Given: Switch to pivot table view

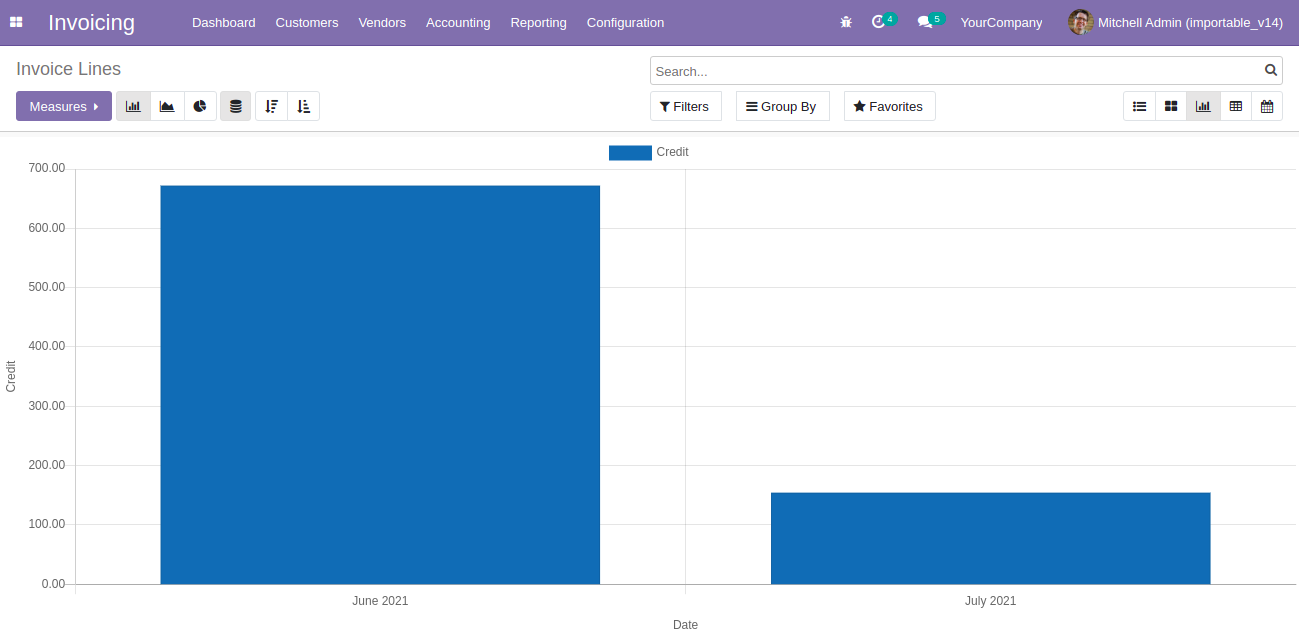Looking at the screenshot, I should (x=1235, y=106).
